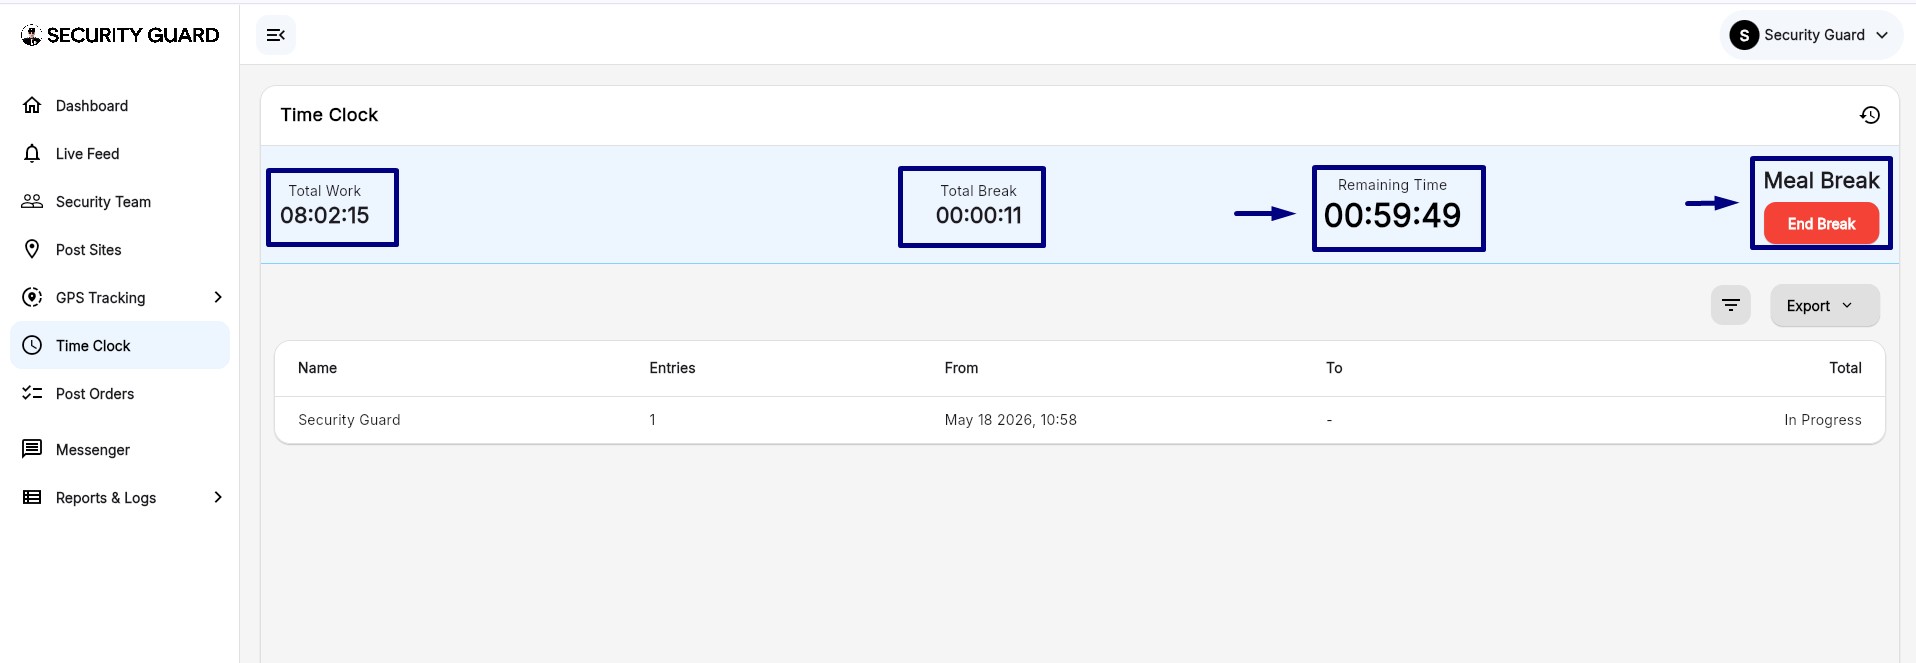Click the Dashboard home icon
The width and height of the screenshot is (1916, 663).
pyautogui.click(x=32, y=105)
